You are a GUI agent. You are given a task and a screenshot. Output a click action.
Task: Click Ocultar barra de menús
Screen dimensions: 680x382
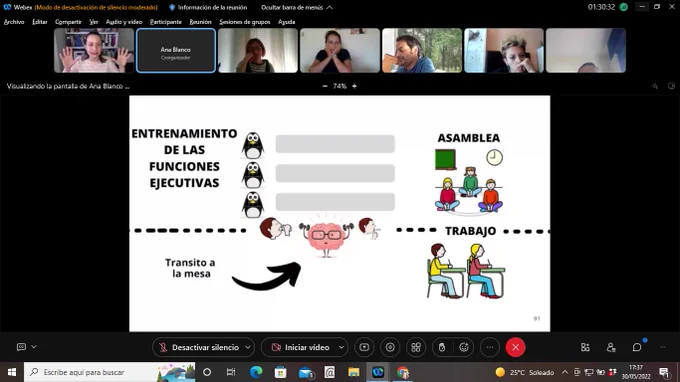297,7
